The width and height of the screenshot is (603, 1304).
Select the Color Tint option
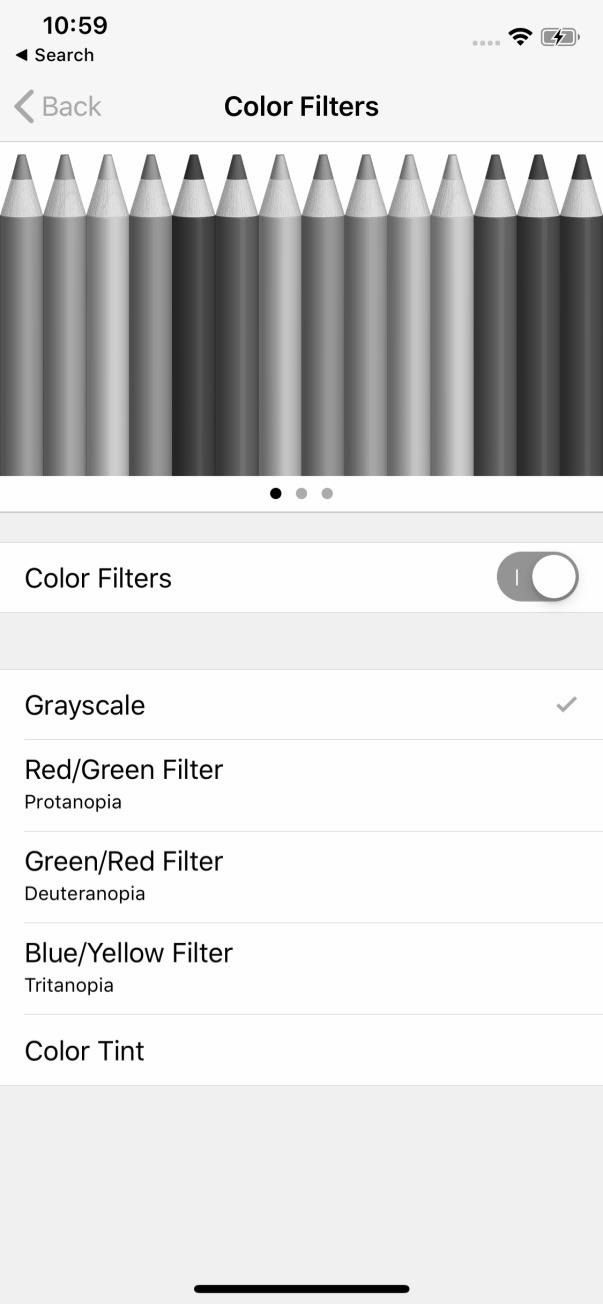pos(85,1050)
